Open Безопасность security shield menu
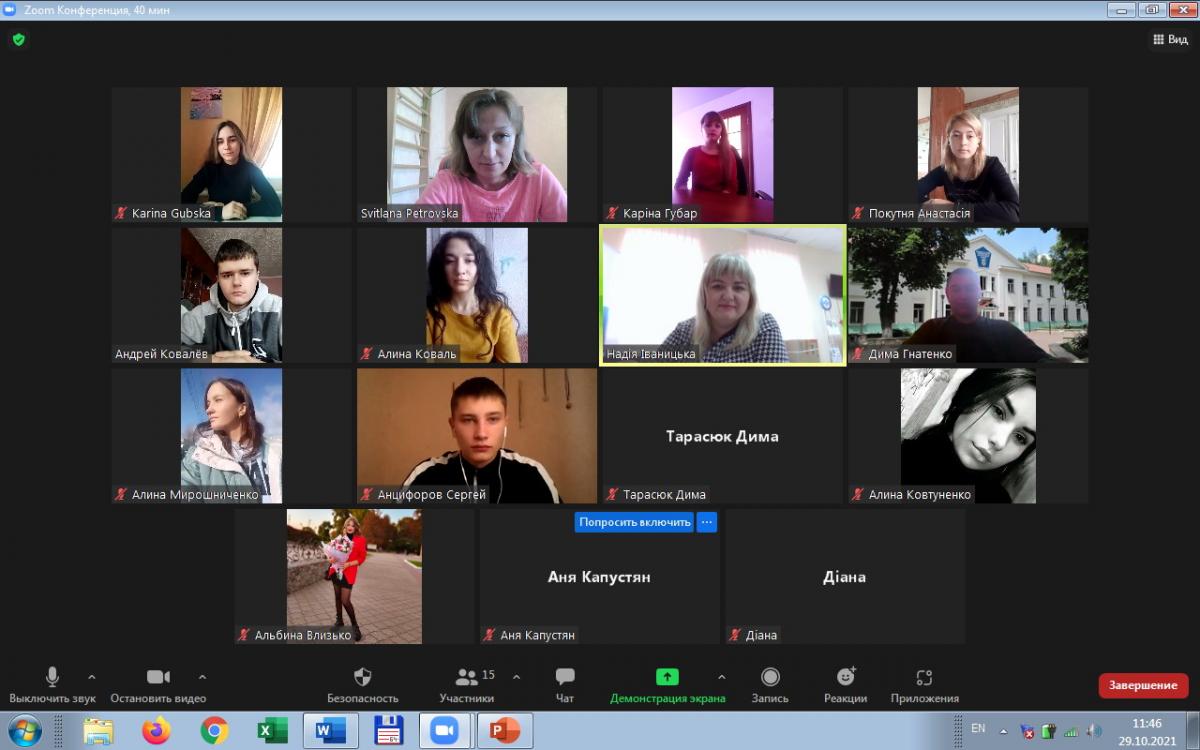 [x=363, y=685]
